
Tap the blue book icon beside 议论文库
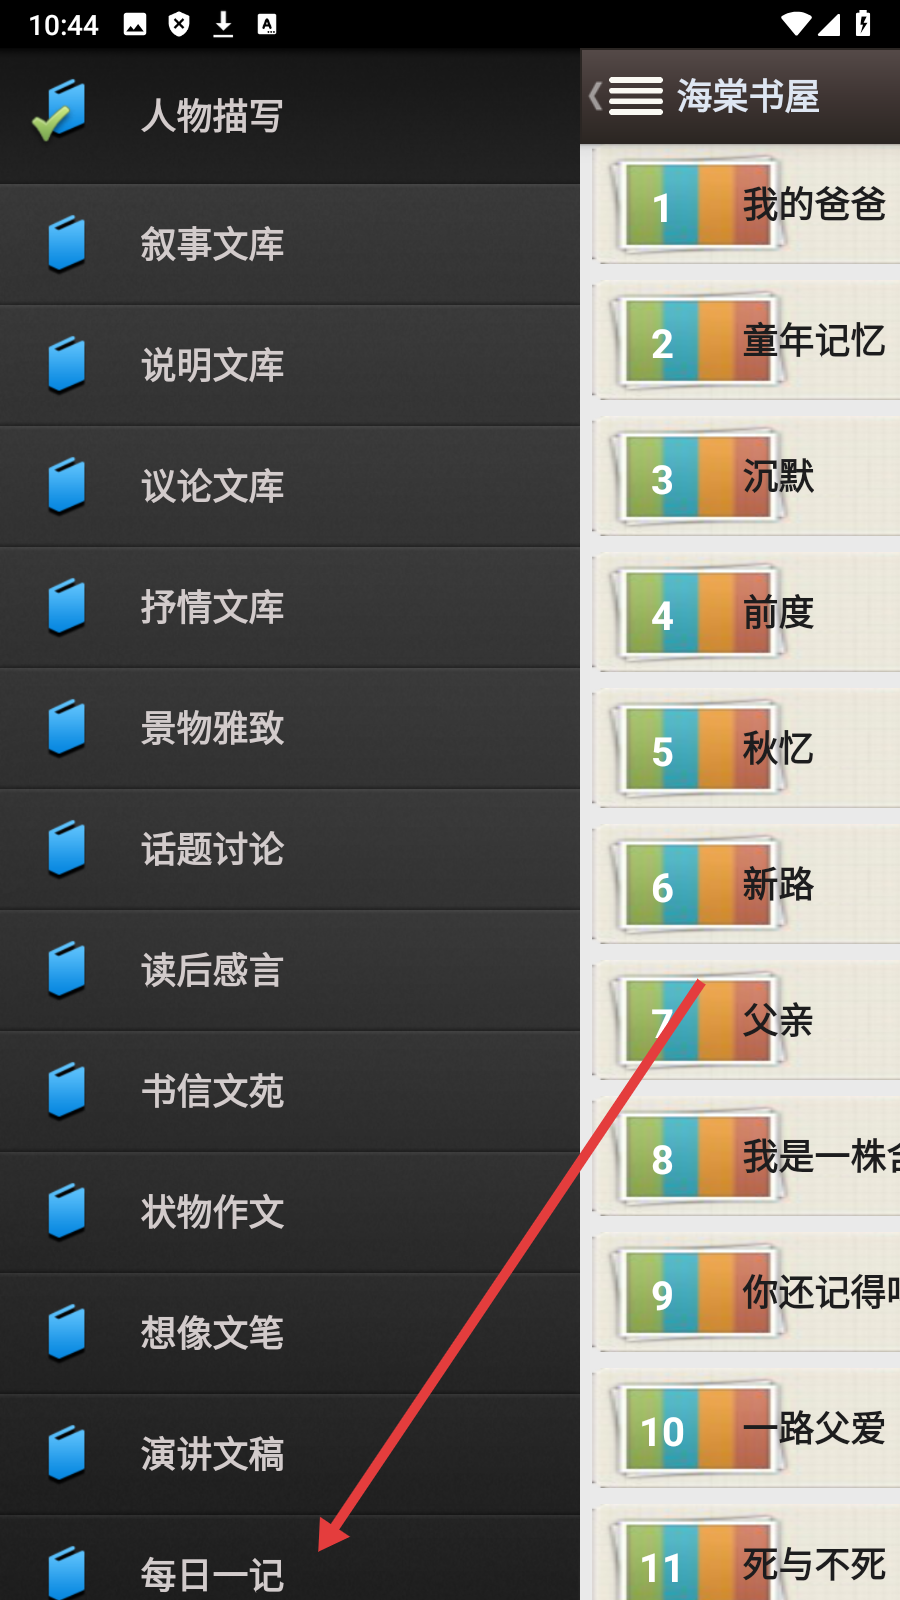tap(66, 485)
